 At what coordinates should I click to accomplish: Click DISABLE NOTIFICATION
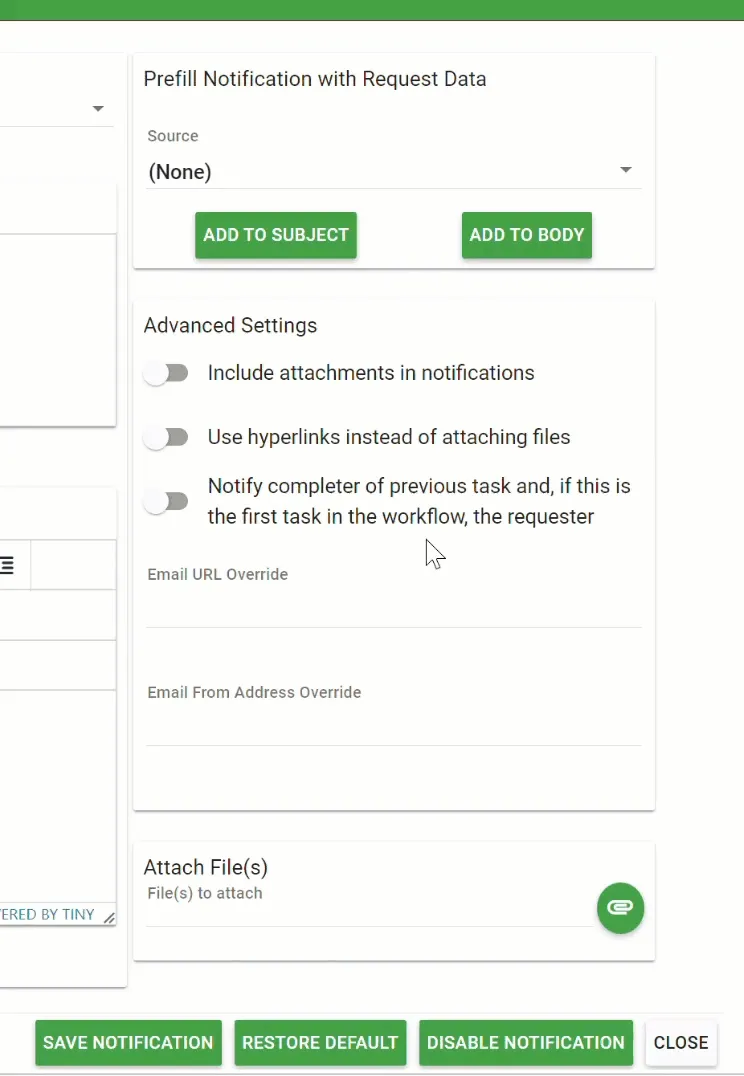(526, 1042)
